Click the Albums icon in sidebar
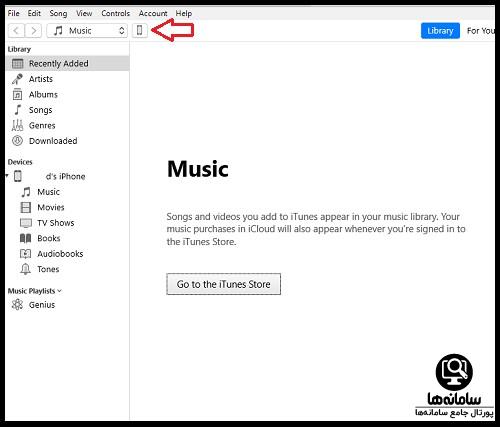The width and height of the screenshot is (500, 427). (17, 95)
